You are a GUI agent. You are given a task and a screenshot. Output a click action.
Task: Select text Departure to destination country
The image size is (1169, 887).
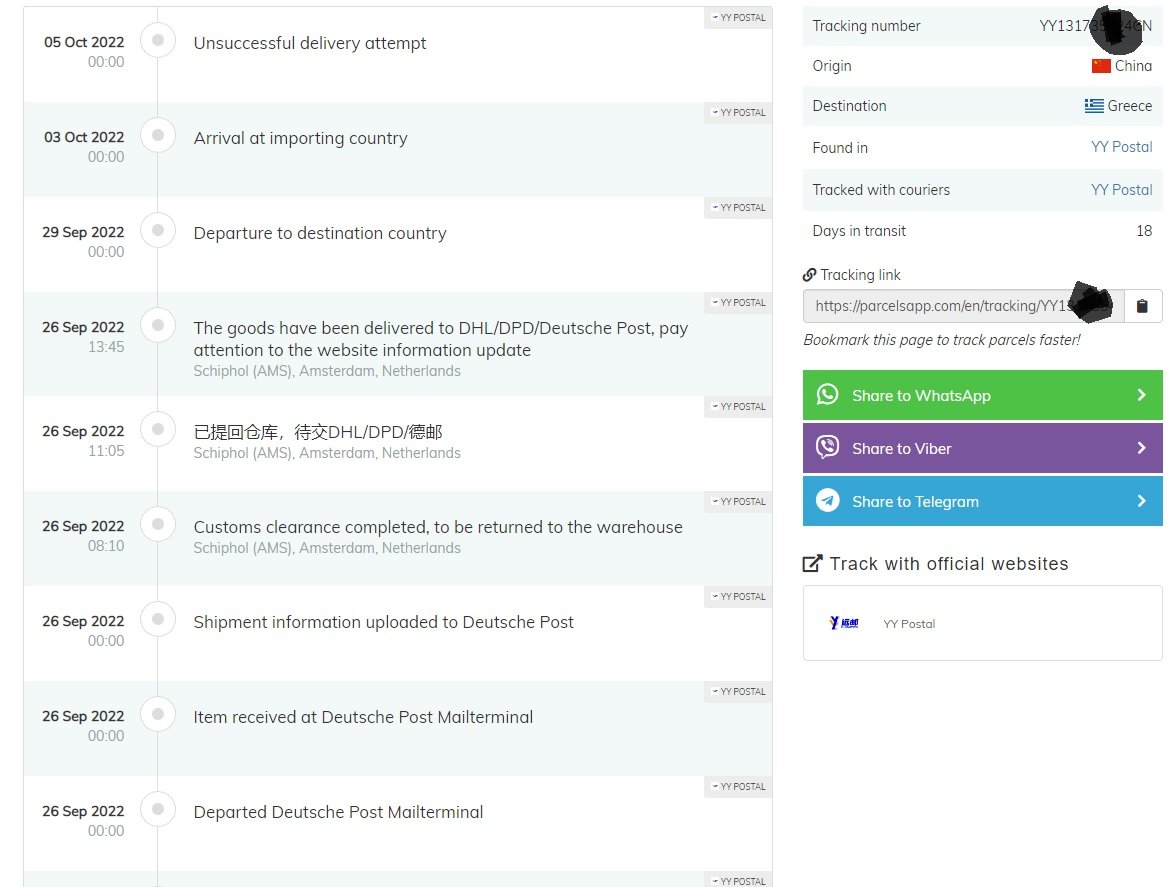[320, 233]
